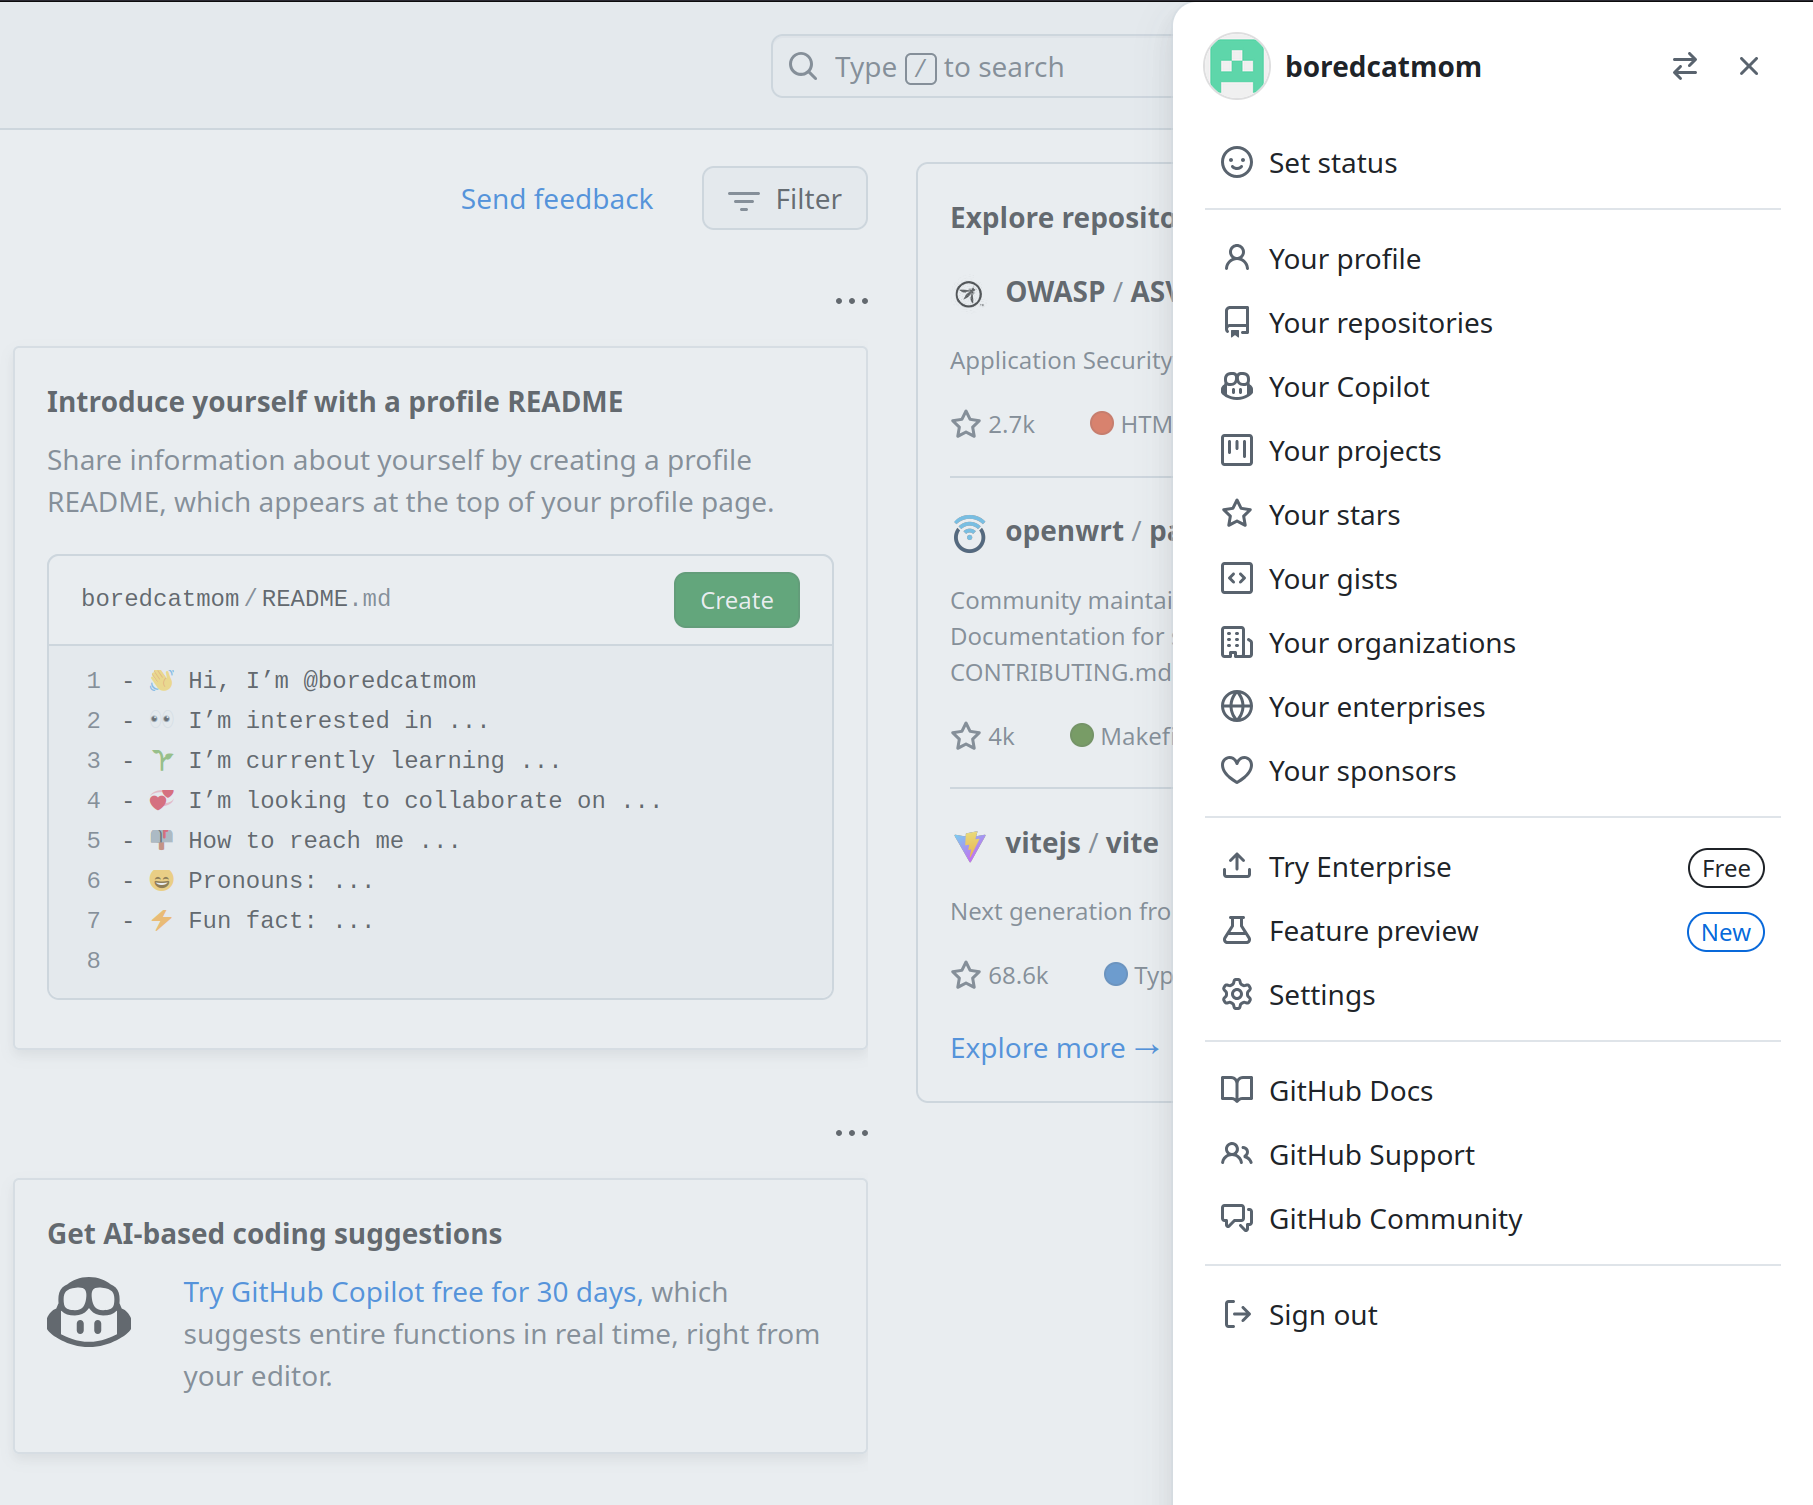Open the OWASP repository link
The width and height of the screenshot is (1813, 1505).
pos(1089,292)
